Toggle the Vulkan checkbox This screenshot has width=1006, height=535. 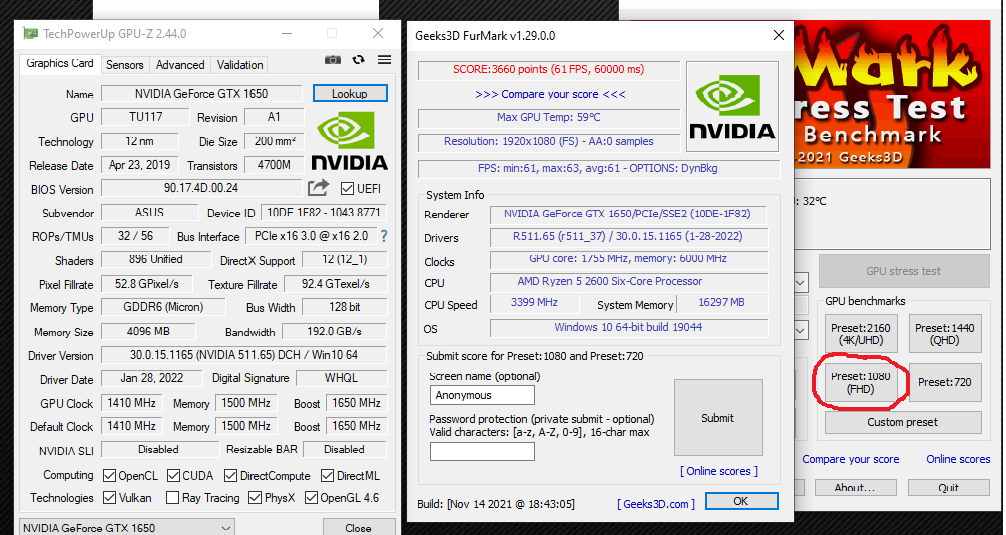(x=109, y=498)
